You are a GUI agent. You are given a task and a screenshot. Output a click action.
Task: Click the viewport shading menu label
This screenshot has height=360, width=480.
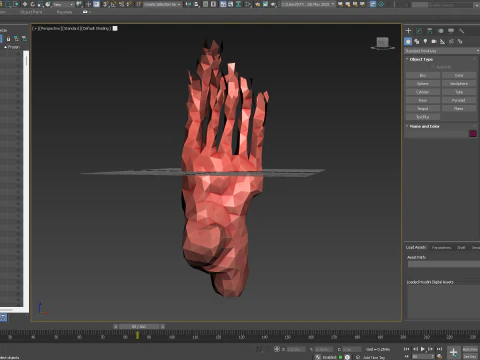click(96, 29)
